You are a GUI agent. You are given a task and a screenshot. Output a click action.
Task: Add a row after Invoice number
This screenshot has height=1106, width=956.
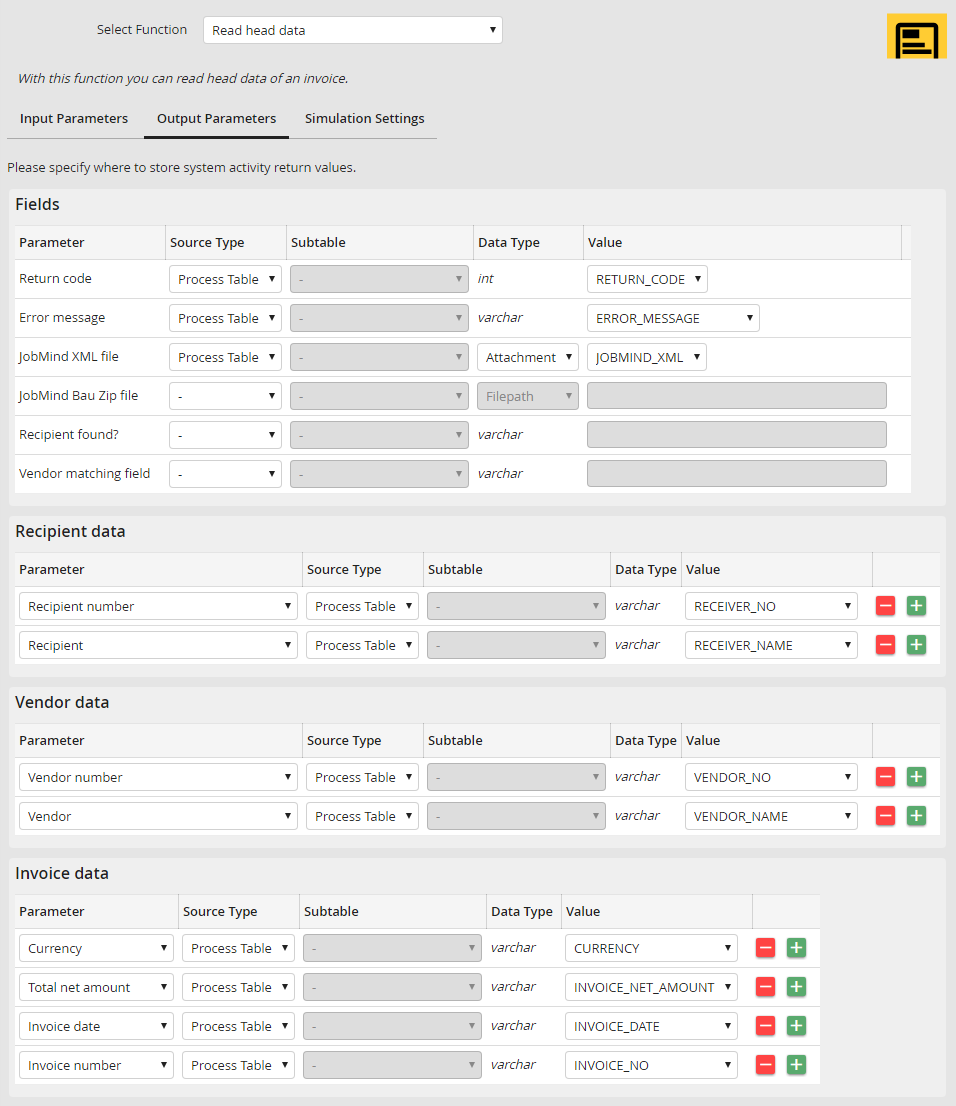796,1065
